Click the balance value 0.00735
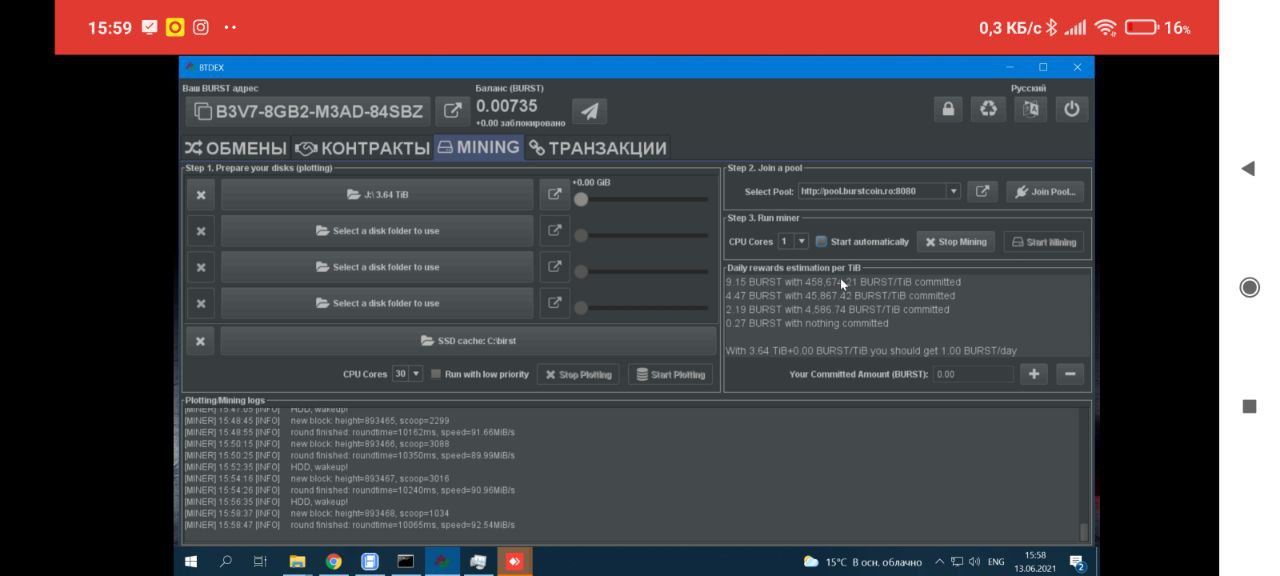This screenshot has width=1280, height=576. (x=506, y=105)
